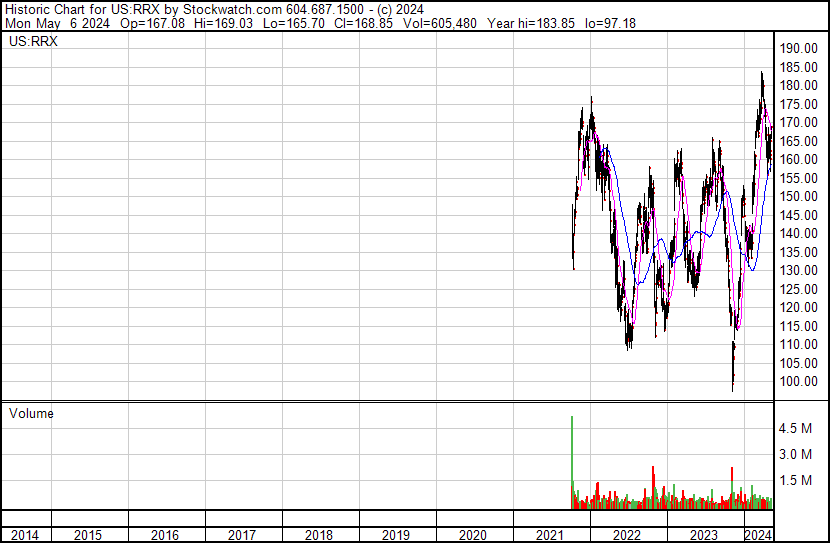Click the Mon May 6 2024 date text
Screen dimensions: 830x543
point(56,23)
